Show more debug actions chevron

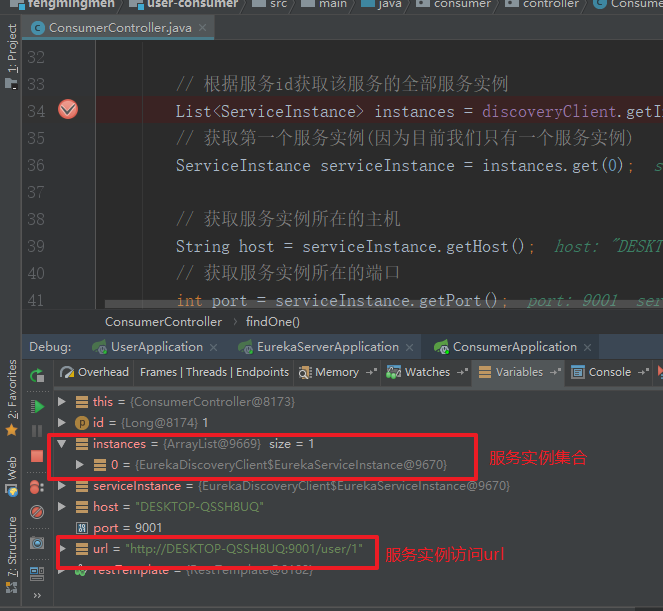point(37,595)
